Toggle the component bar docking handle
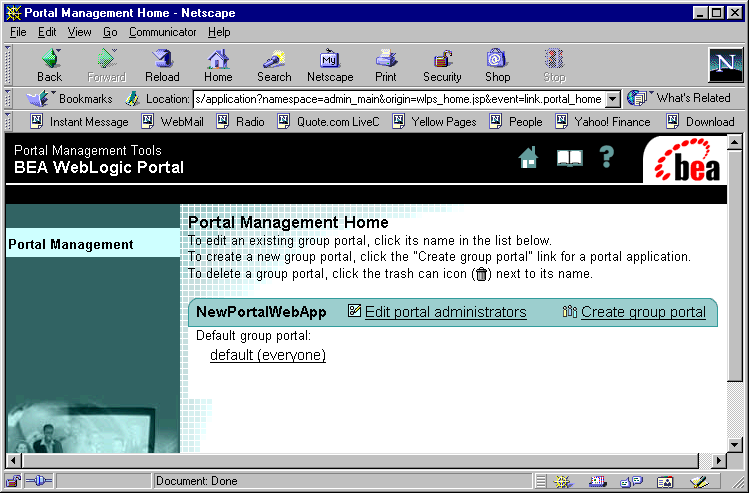This screenshot has width=749, height=493. pos(540,482)
